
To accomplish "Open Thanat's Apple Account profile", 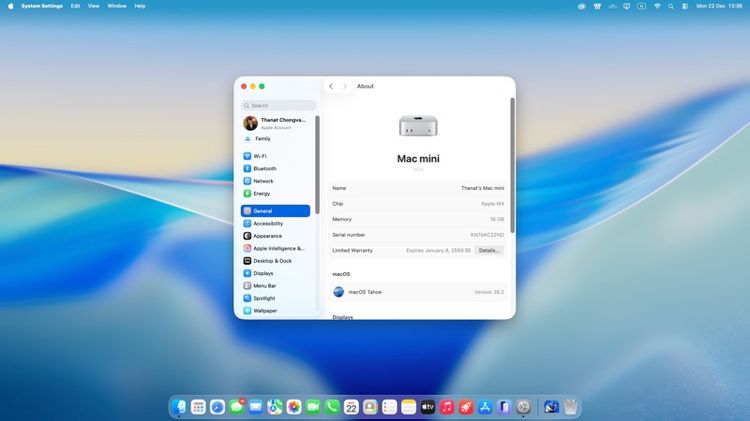I will pyautogui.click(x=276, y=123).
